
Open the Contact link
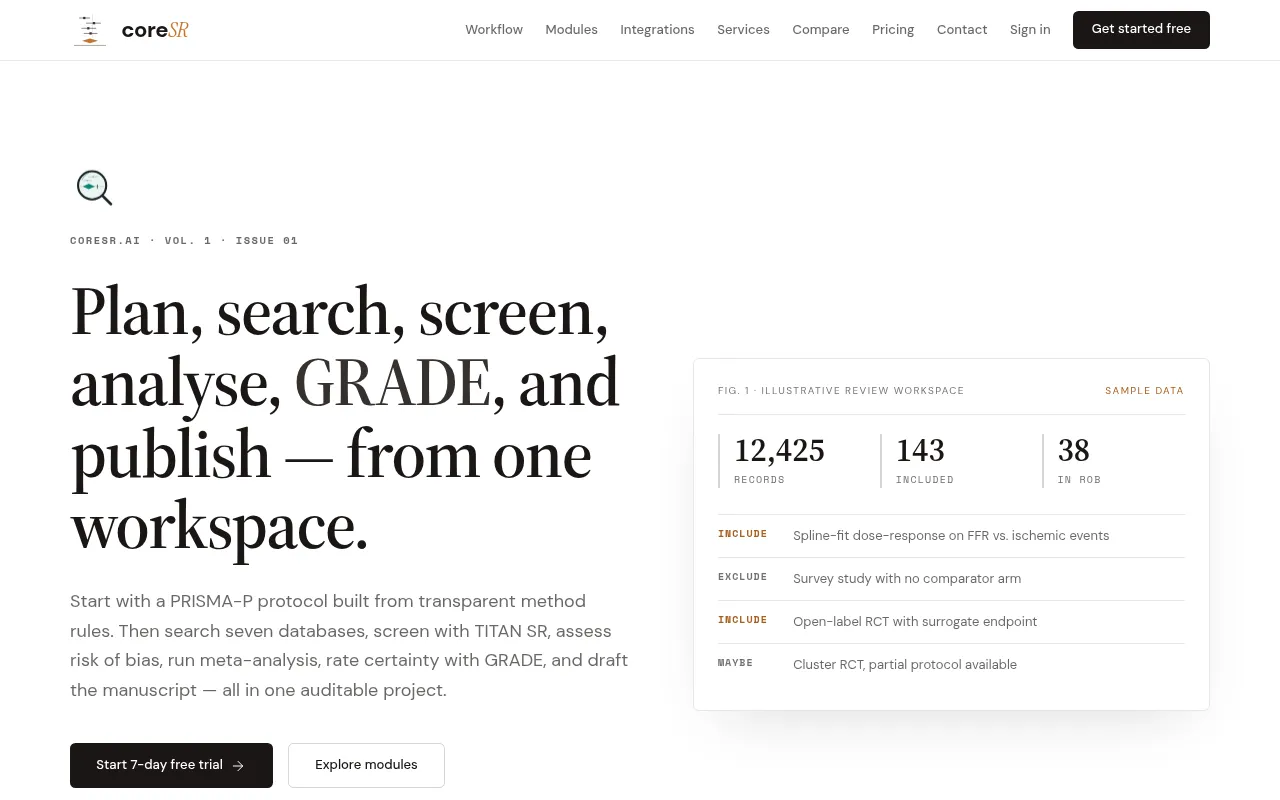tap(962, 30)
